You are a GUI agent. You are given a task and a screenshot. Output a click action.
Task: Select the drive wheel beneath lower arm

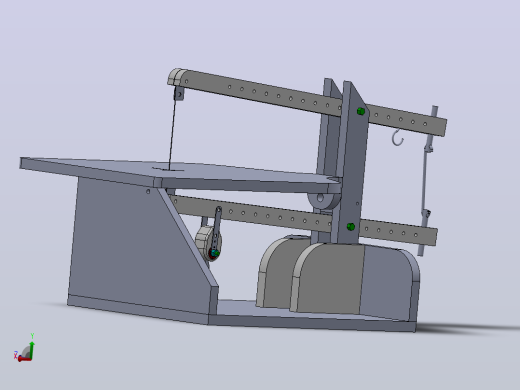[205, 242]
